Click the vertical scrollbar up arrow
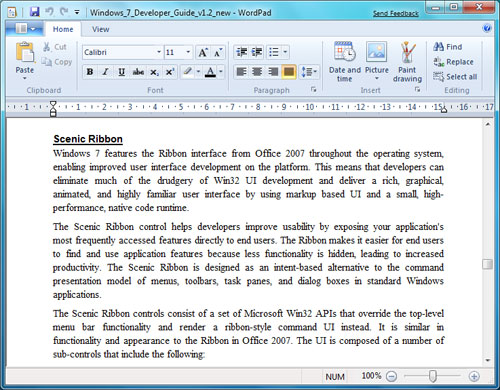This screenshot has height=390, width=500. pos(488,124)
